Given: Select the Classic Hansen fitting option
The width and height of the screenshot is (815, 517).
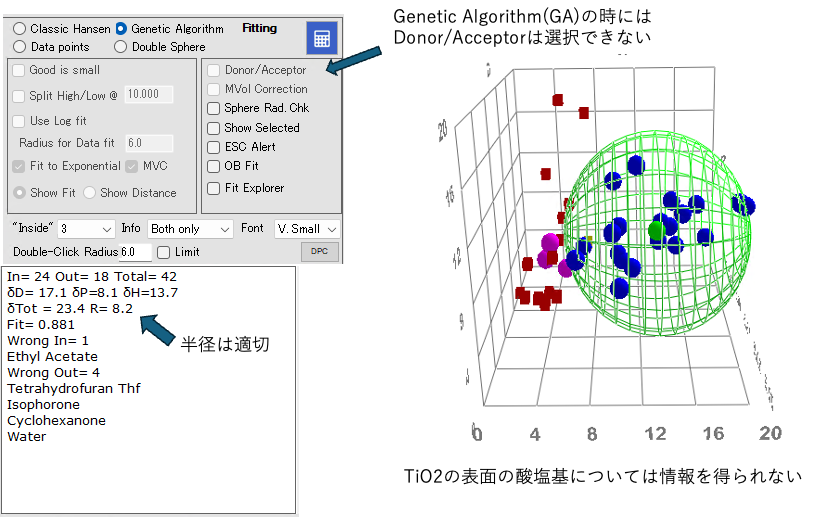Looking at the screenshot, I should point(20,29).
